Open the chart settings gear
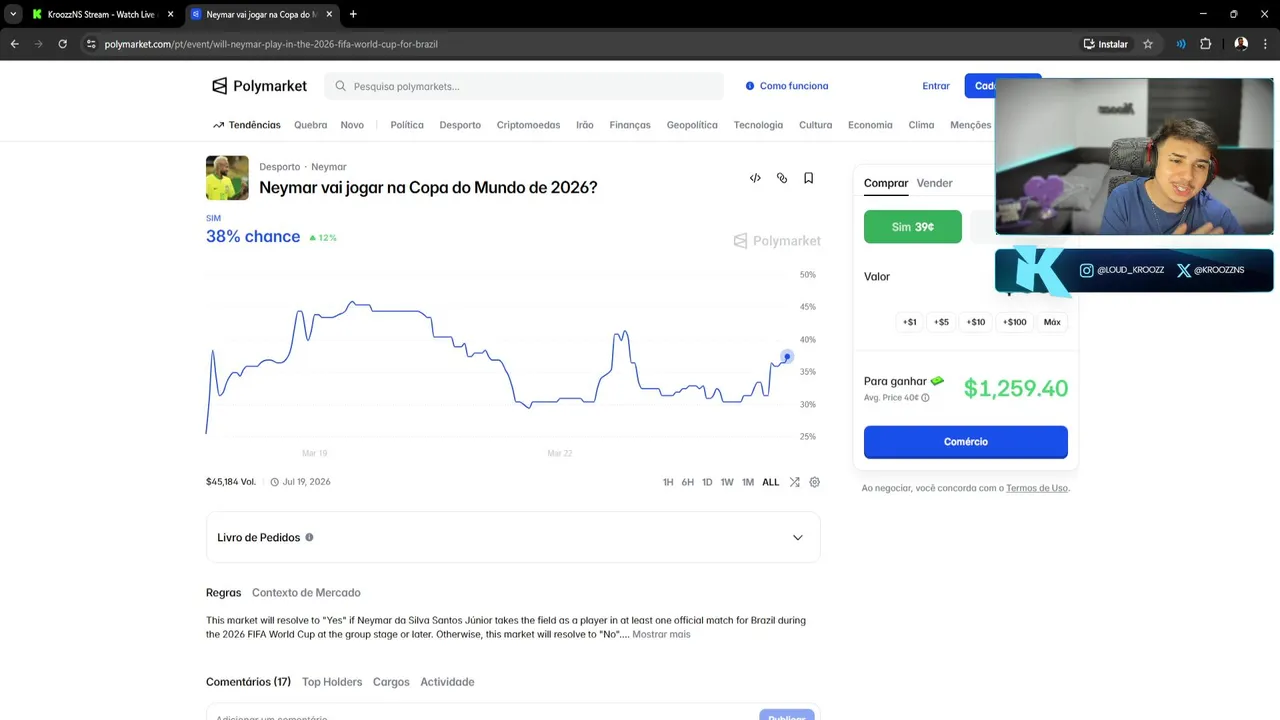Viewport: 1280px width, 720px height. pyautogui.click(x=815, y=482)
